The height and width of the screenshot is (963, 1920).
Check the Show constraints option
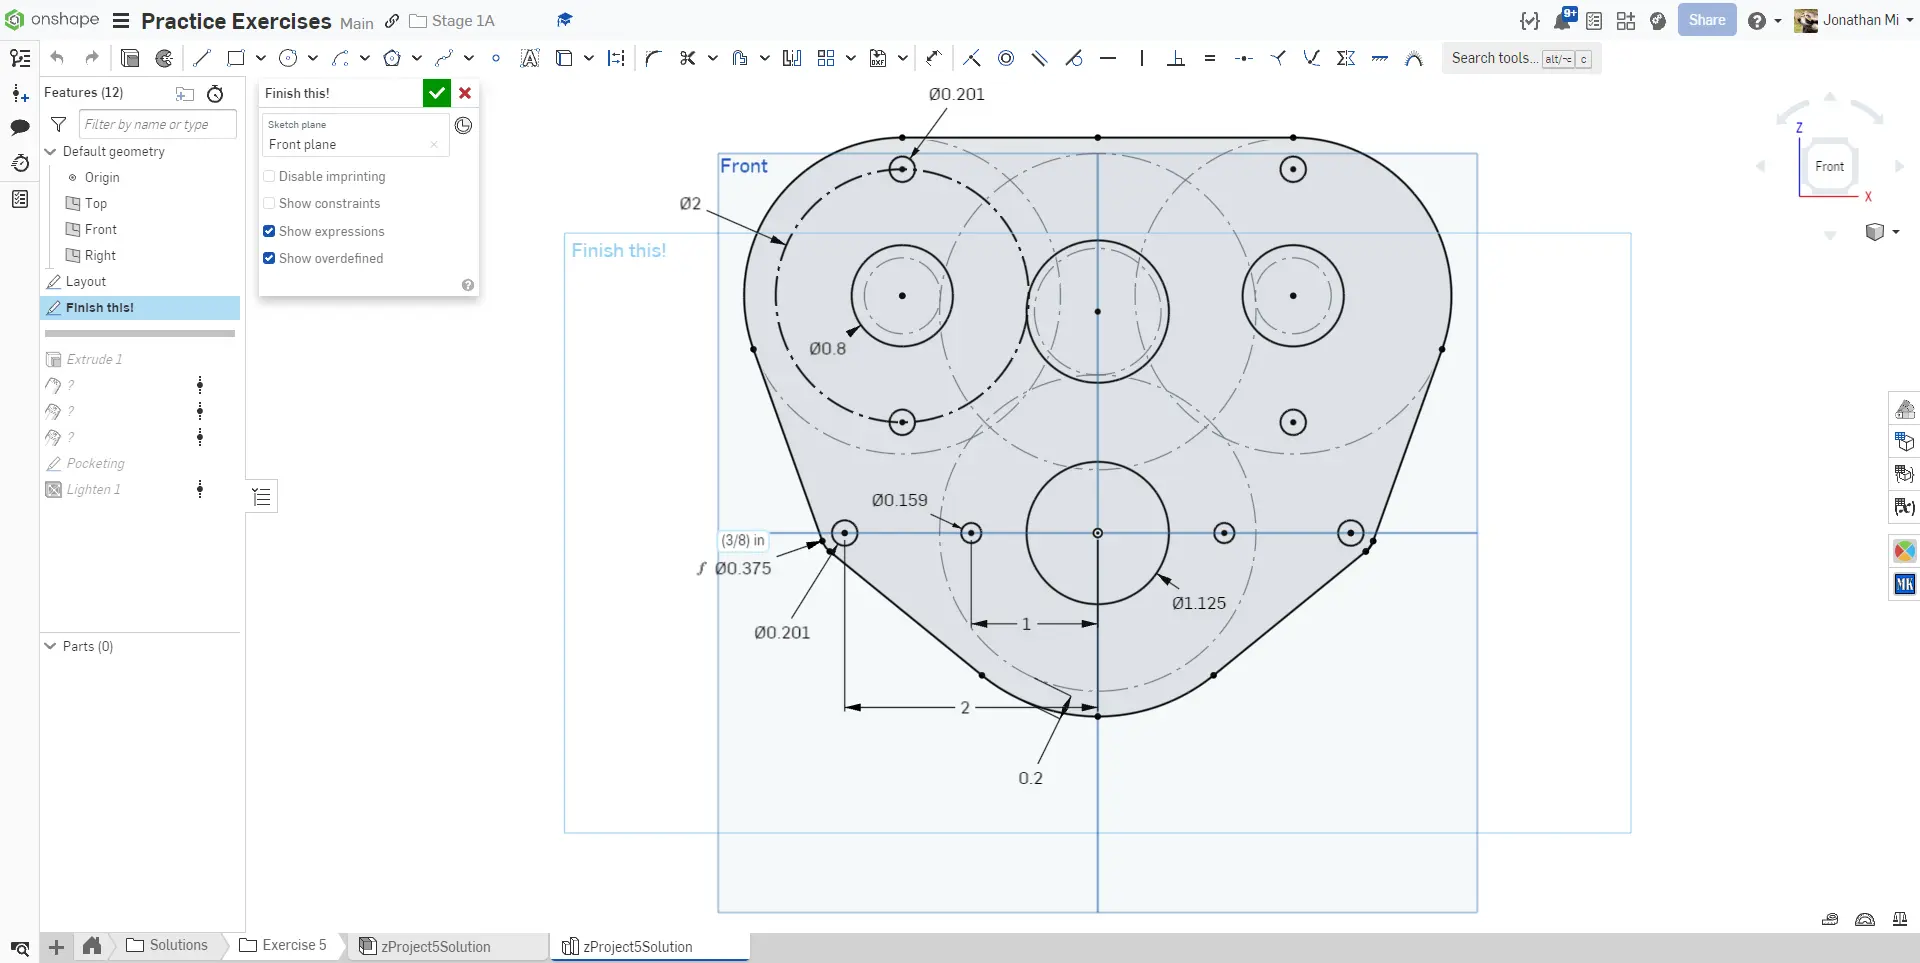269,203
